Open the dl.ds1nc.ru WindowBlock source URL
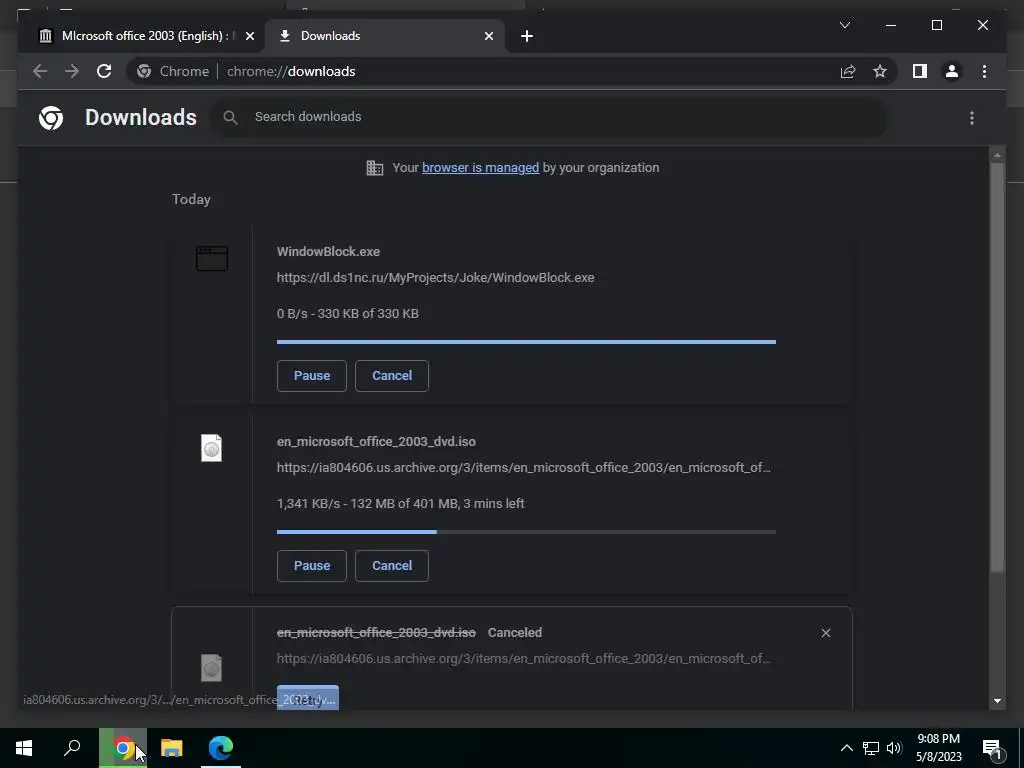Viewport: 1024px width, 768px height. (x=435, y=278)
